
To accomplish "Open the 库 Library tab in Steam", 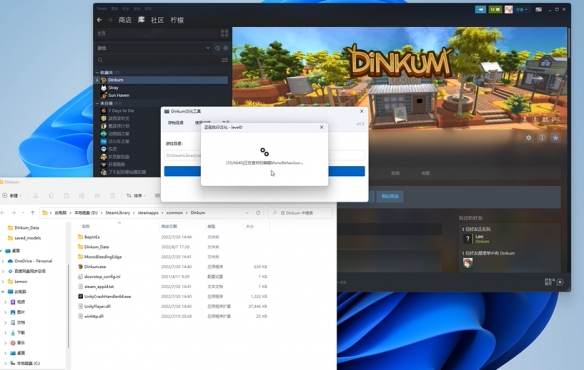I will tap(141, 20).
